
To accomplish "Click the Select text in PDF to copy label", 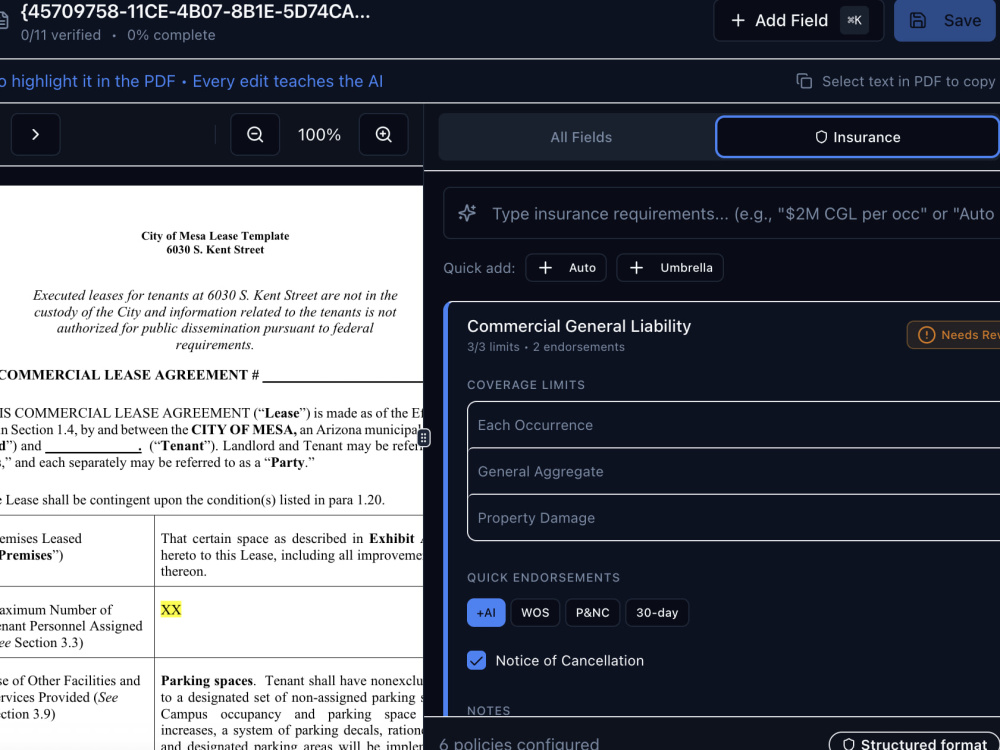I will click(x=908, y=82).
